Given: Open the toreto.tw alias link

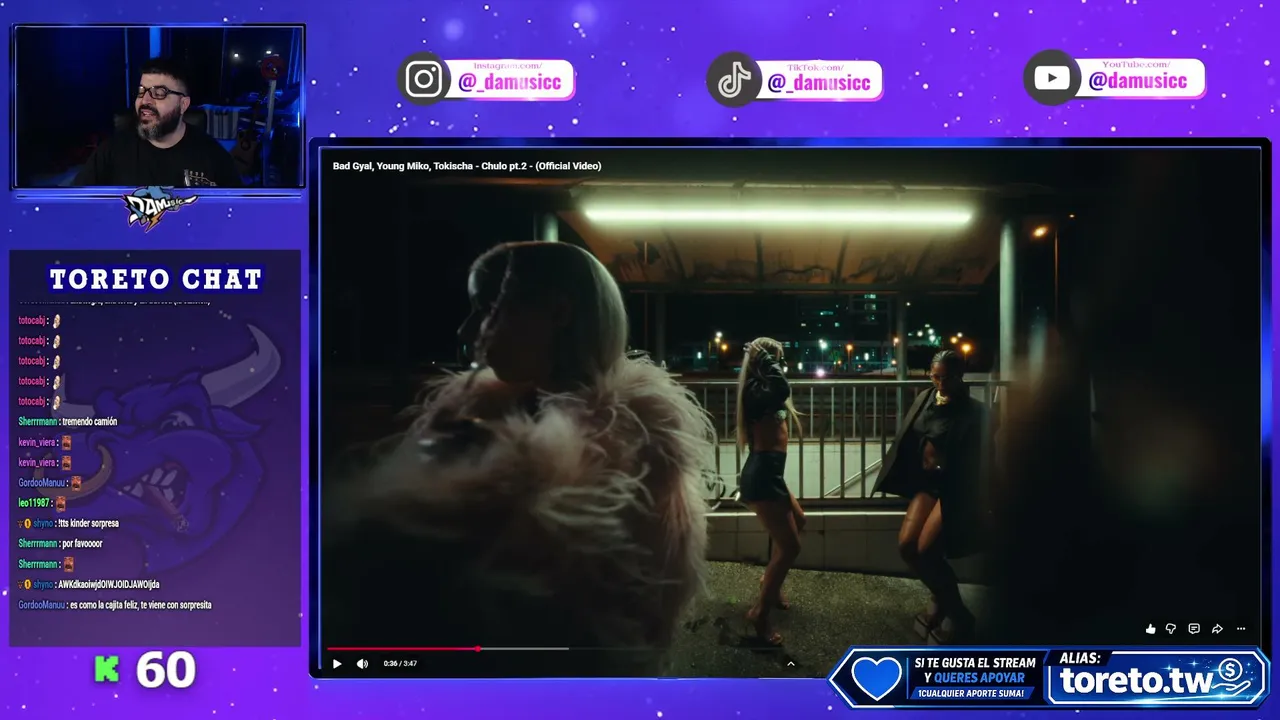Looking at the screenshot, I should [x=1137, y=682].
